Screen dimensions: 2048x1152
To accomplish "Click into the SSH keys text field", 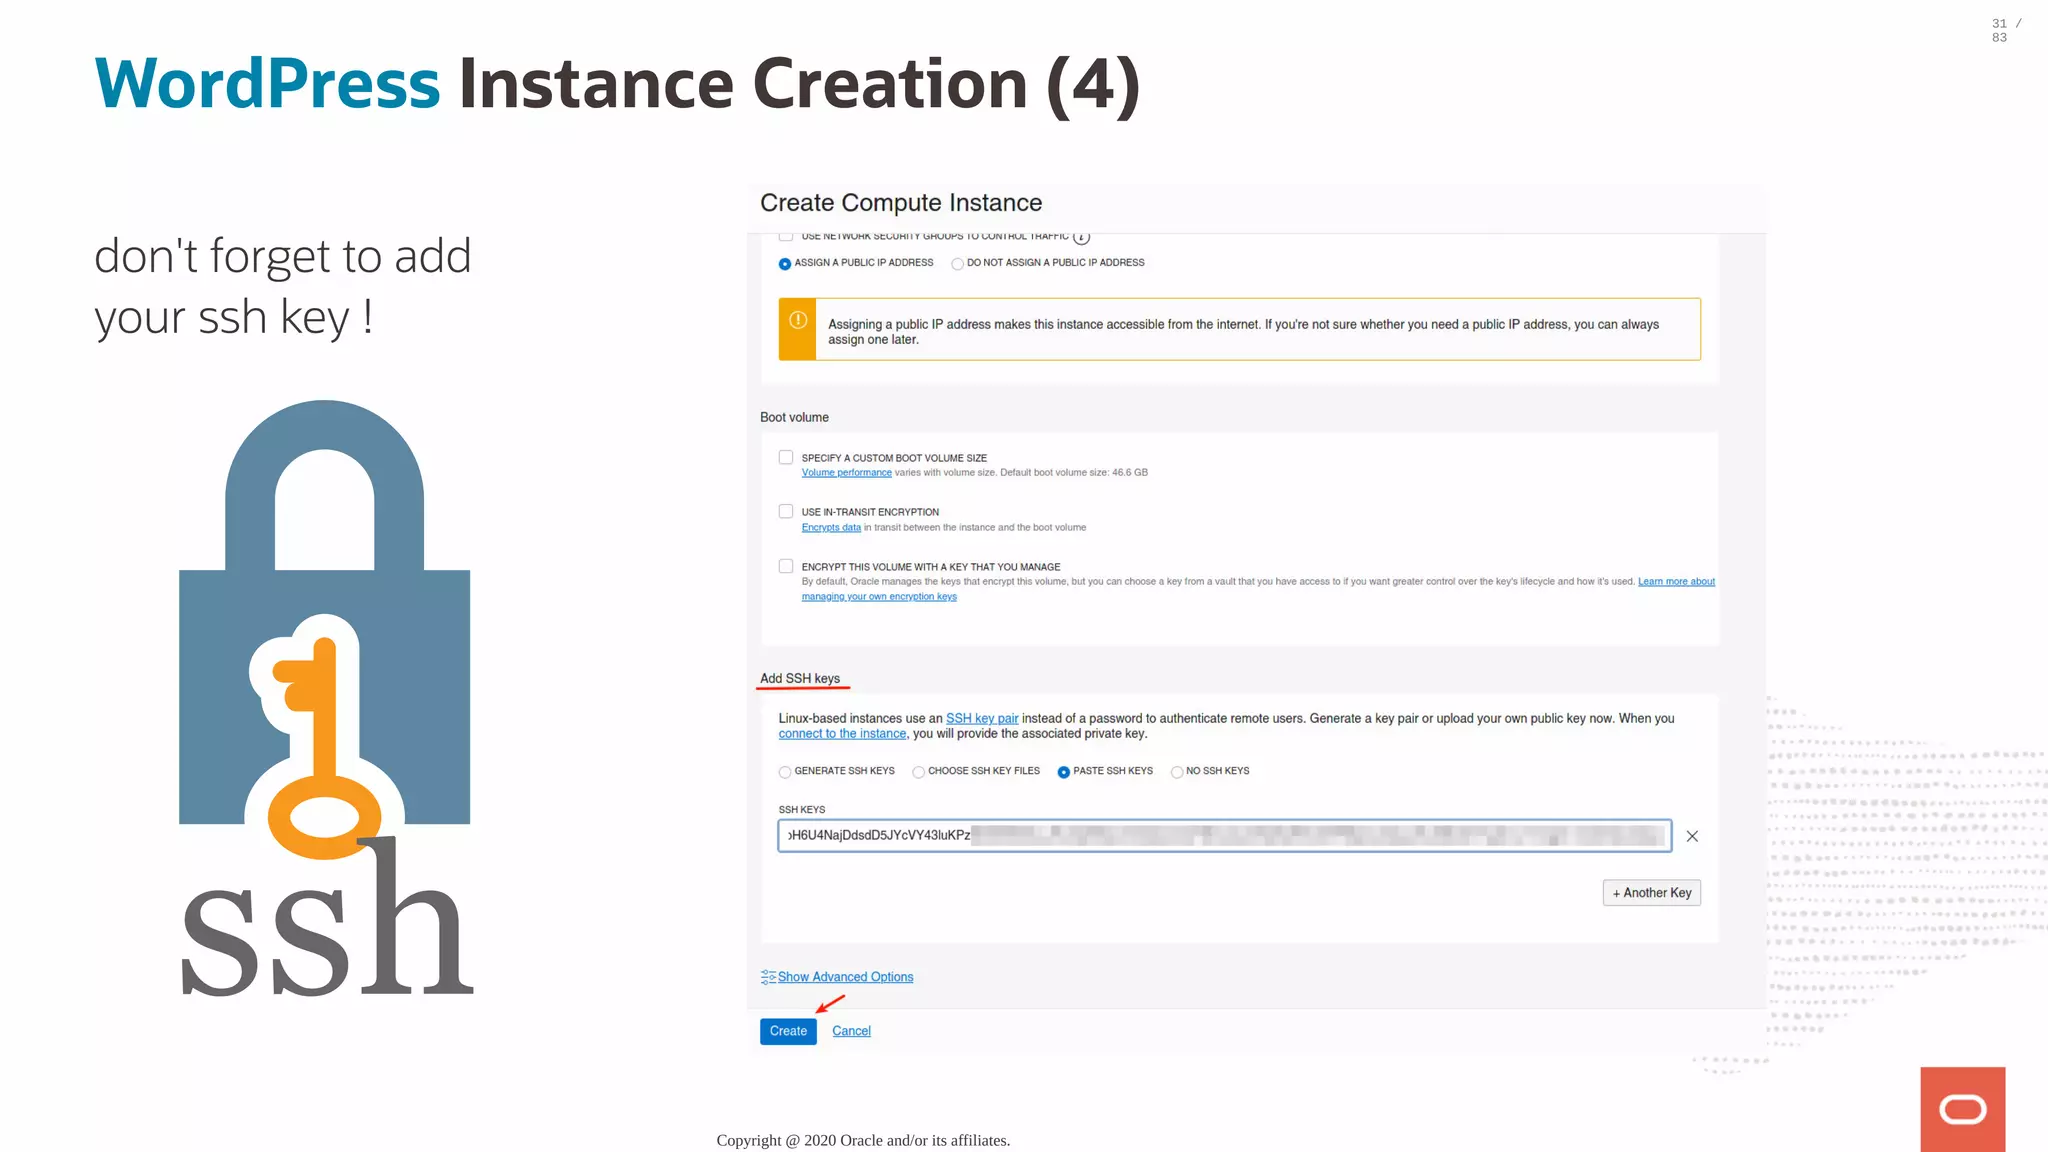I will [x=1224, y=836].
